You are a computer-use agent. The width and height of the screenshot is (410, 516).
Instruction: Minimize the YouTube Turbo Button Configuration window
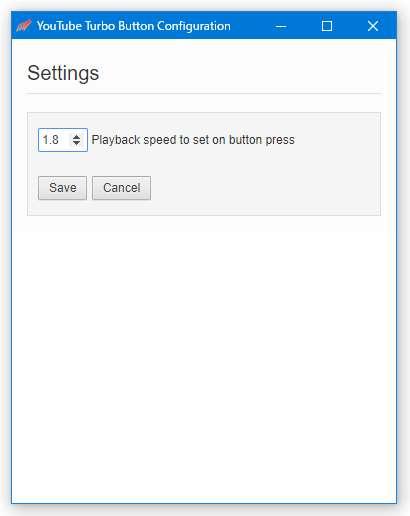(281, 26)
